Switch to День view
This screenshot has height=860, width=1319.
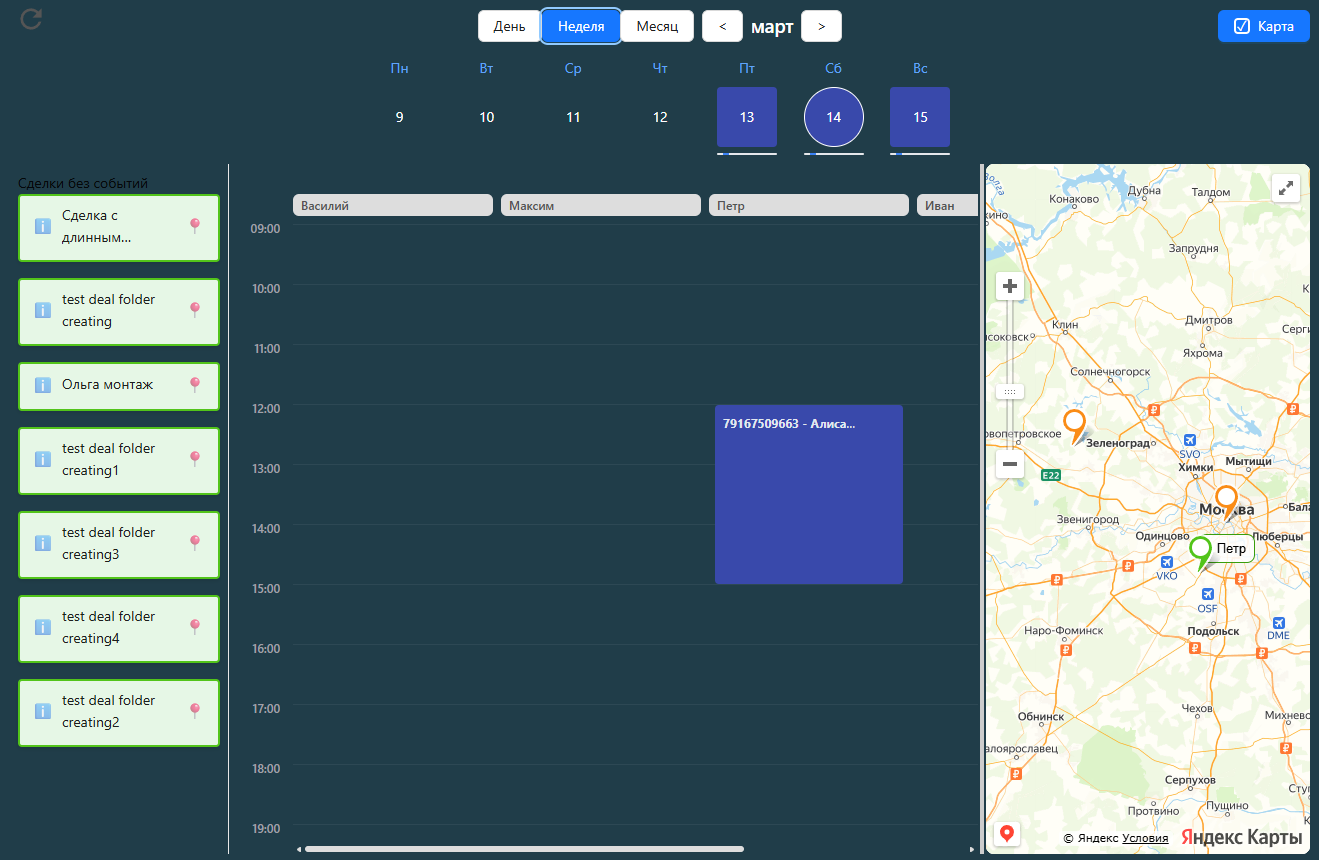coord(509,26)
